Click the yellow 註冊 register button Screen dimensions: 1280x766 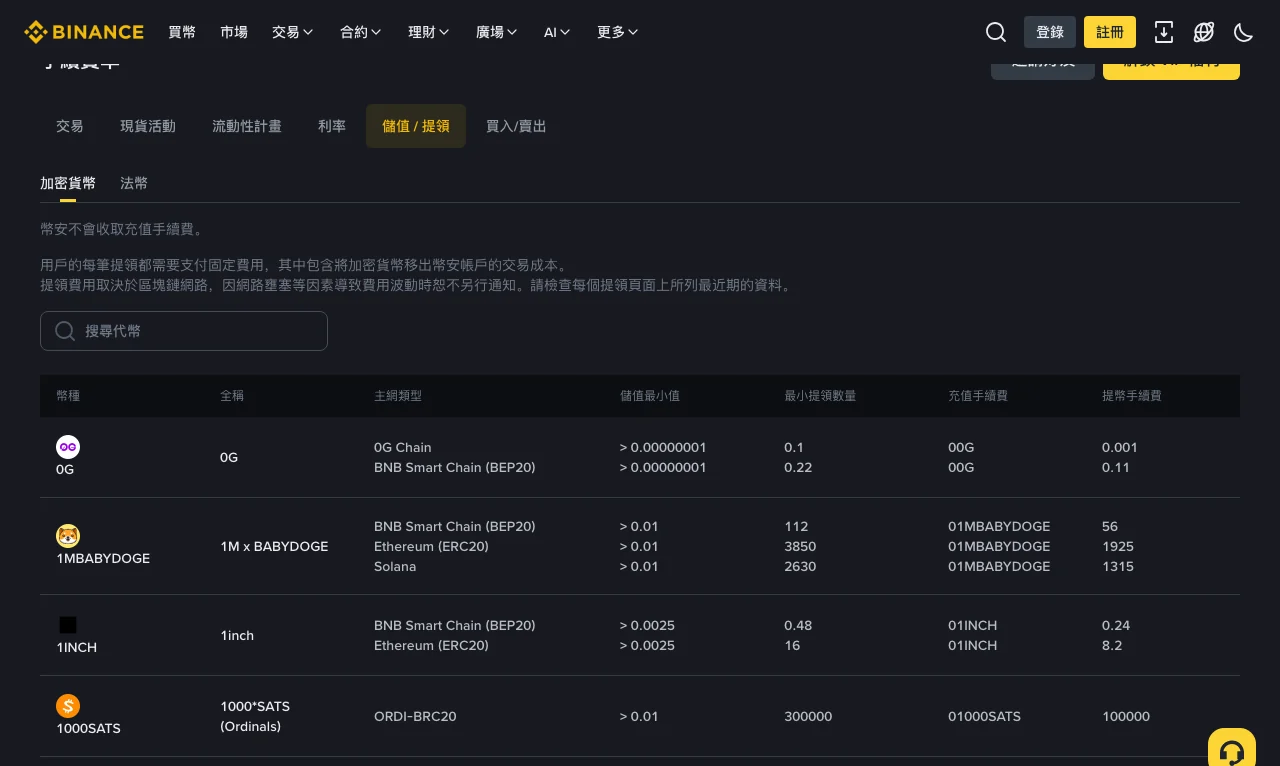(1110, 32)
